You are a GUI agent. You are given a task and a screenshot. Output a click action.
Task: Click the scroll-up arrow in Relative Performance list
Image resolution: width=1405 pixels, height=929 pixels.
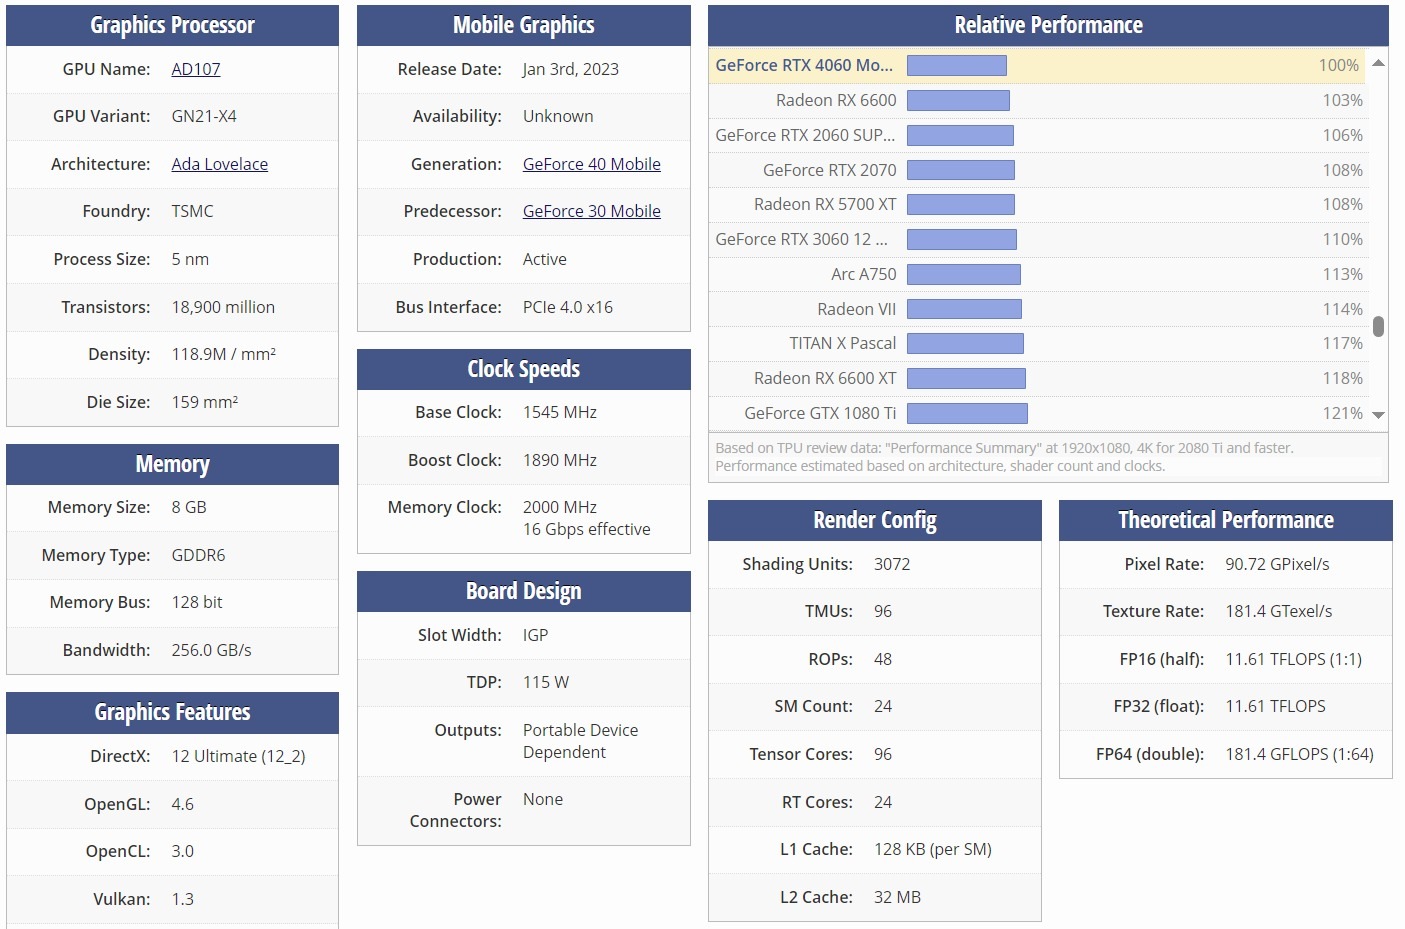1378,63
